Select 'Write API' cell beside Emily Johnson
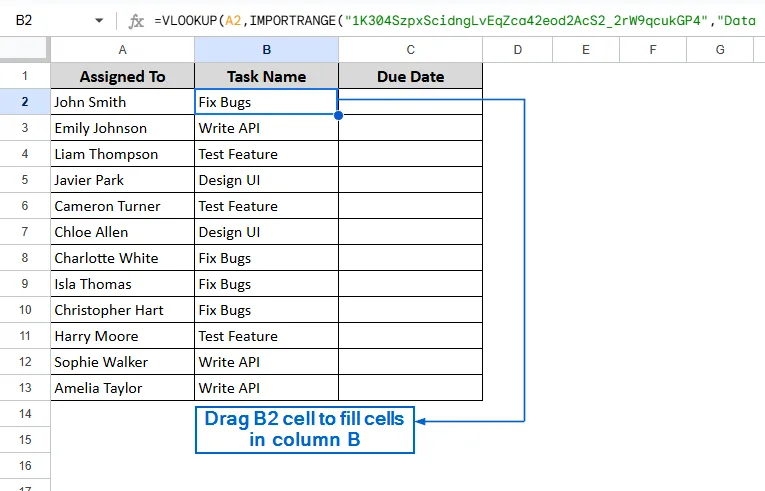The width and height of the screenshot is (765, 491). pos(266,128)
